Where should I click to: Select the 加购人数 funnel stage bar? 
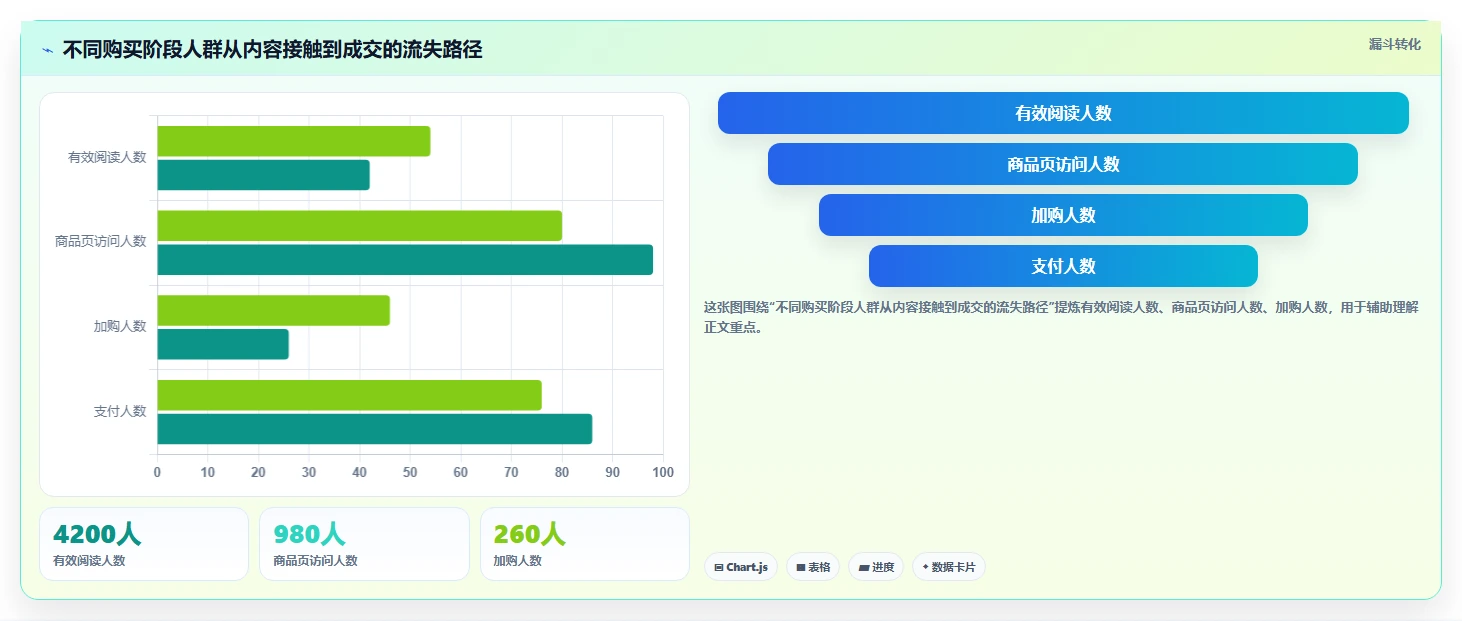pos(1063,215)
